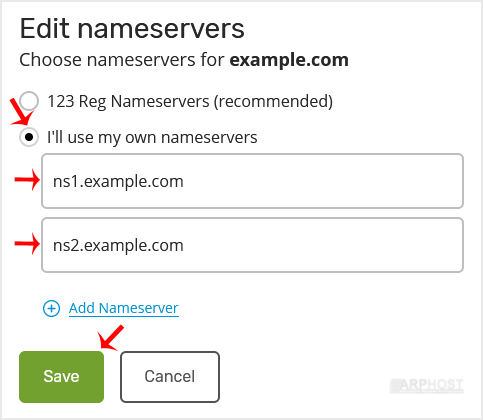This screenshot has height=420, width=483.
Task: Click the 123 Reg Nameservers (recommended) label
Action: click(x=190, y=101)
